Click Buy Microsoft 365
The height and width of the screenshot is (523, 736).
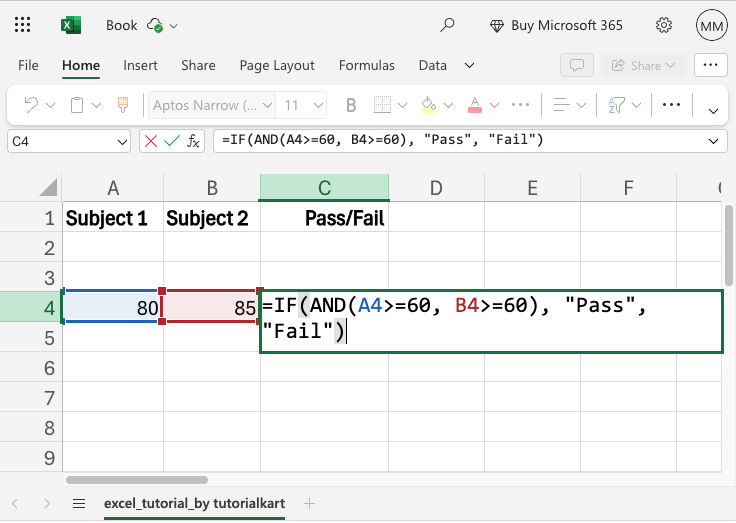click(556, 25)
